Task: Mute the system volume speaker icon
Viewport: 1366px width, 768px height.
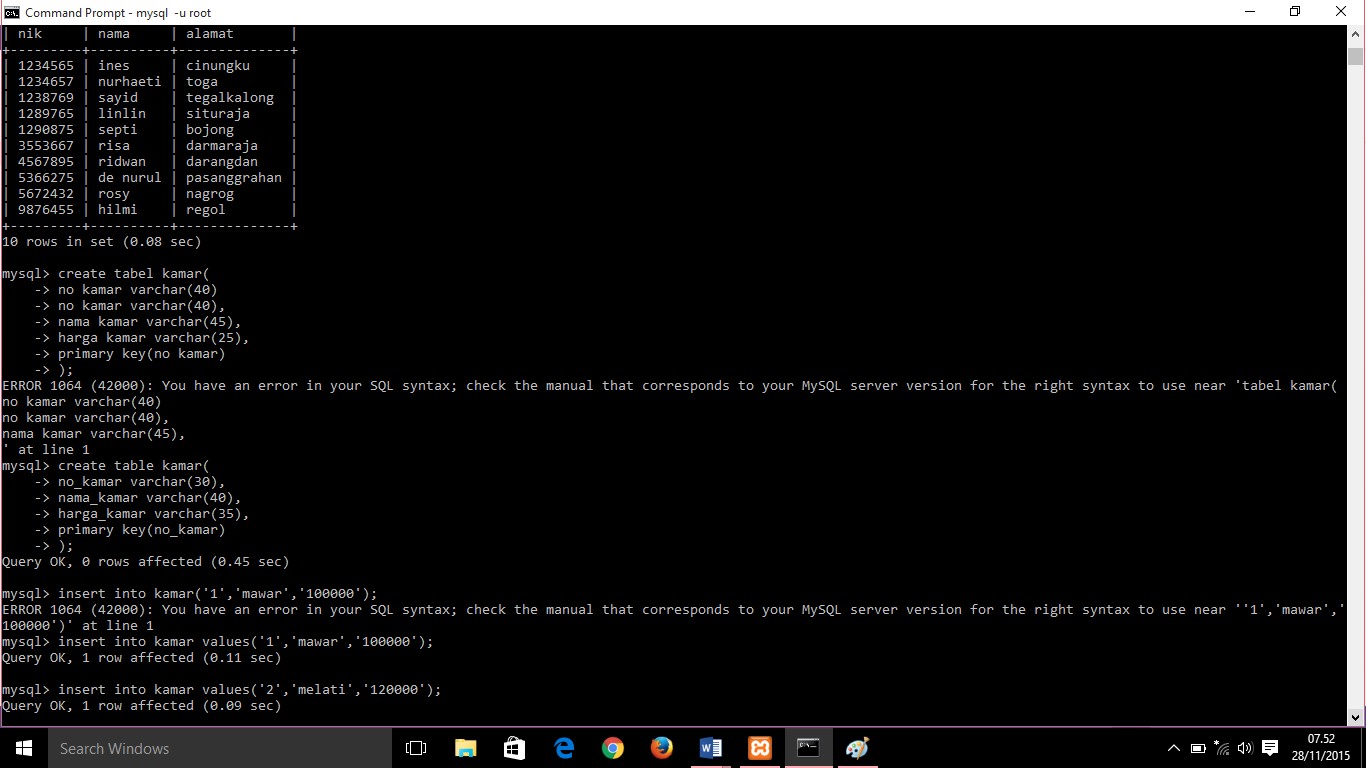Action: [1243, 748]
